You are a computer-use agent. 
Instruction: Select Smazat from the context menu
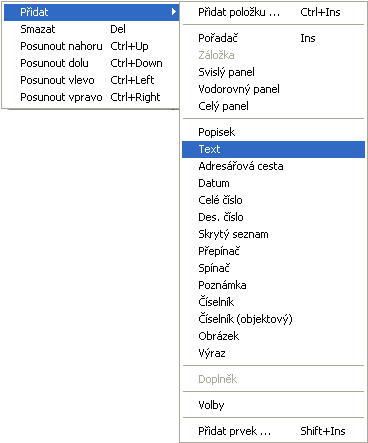pyautogui.click(x=91, y=29)
